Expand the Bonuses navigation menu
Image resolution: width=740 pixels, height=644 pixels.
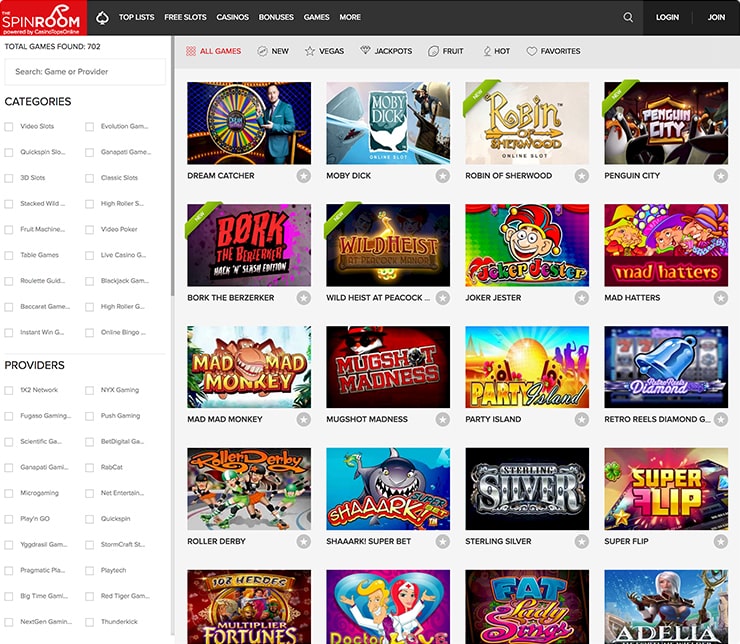coord(276,17)
